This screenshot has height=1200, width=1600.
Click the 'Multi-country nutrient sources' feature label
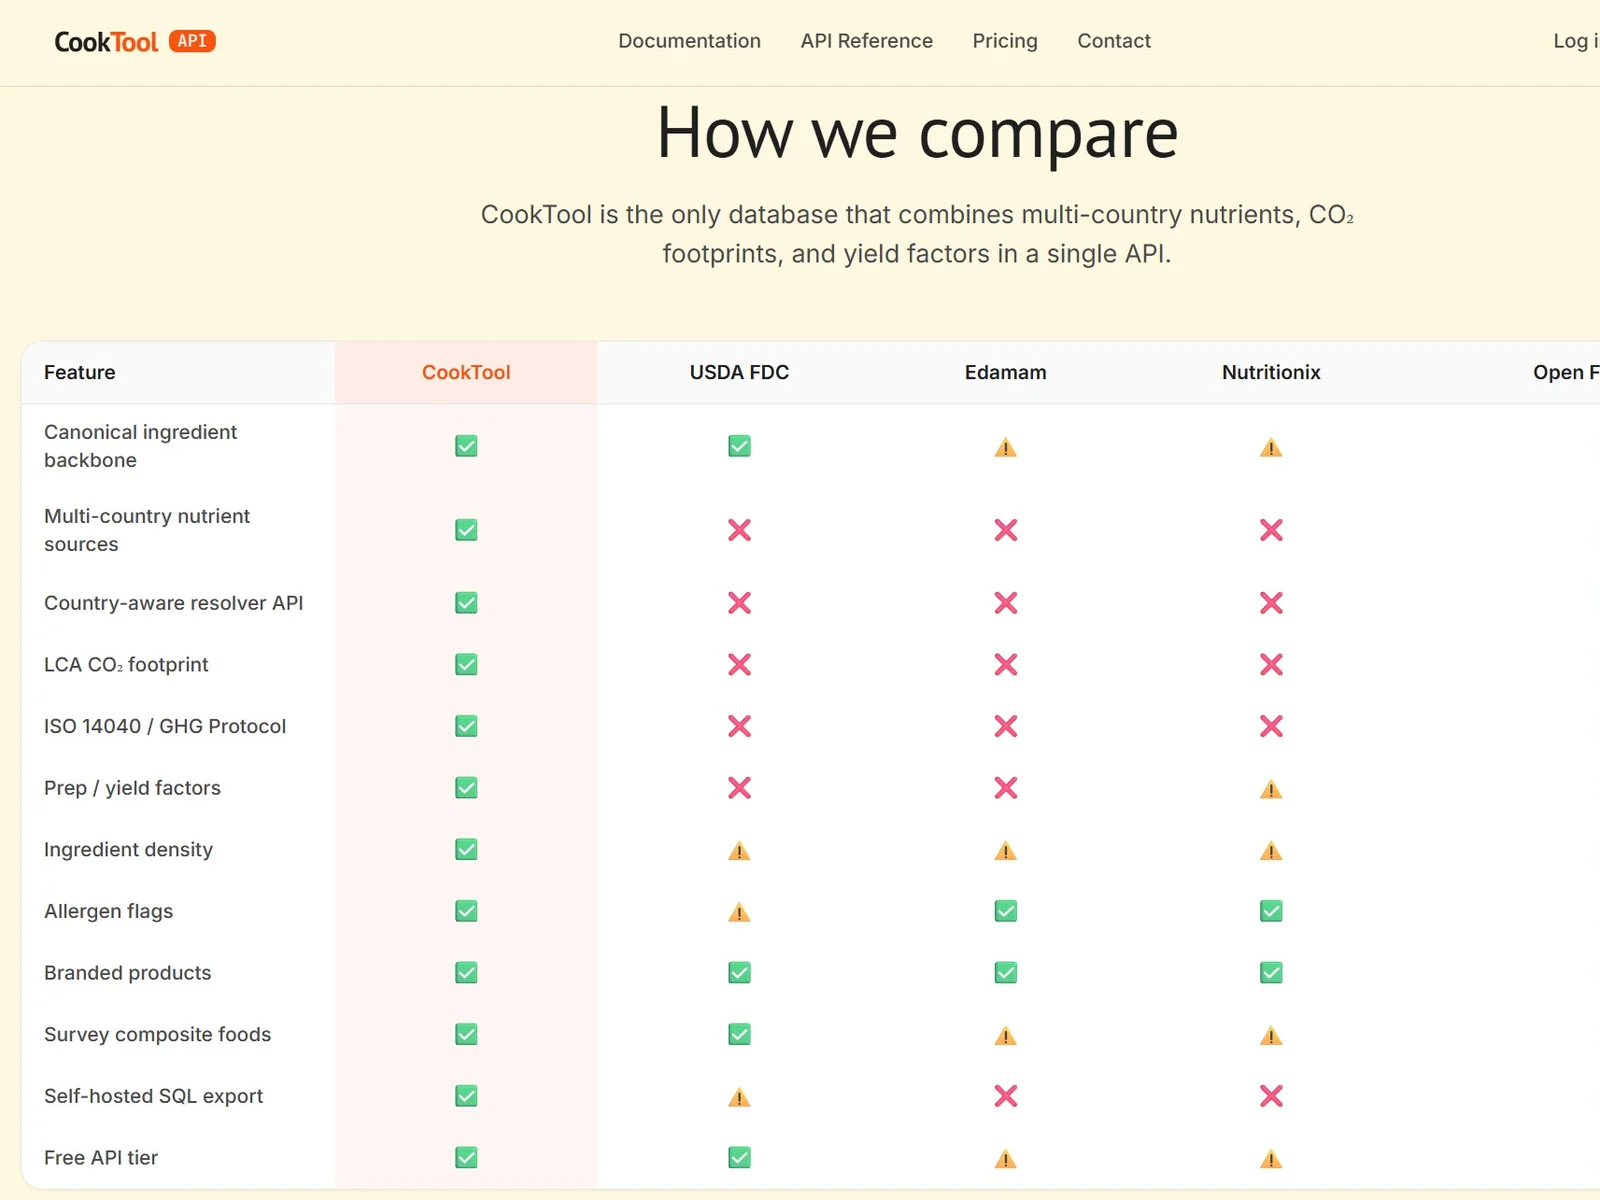(x=147, y=530)
